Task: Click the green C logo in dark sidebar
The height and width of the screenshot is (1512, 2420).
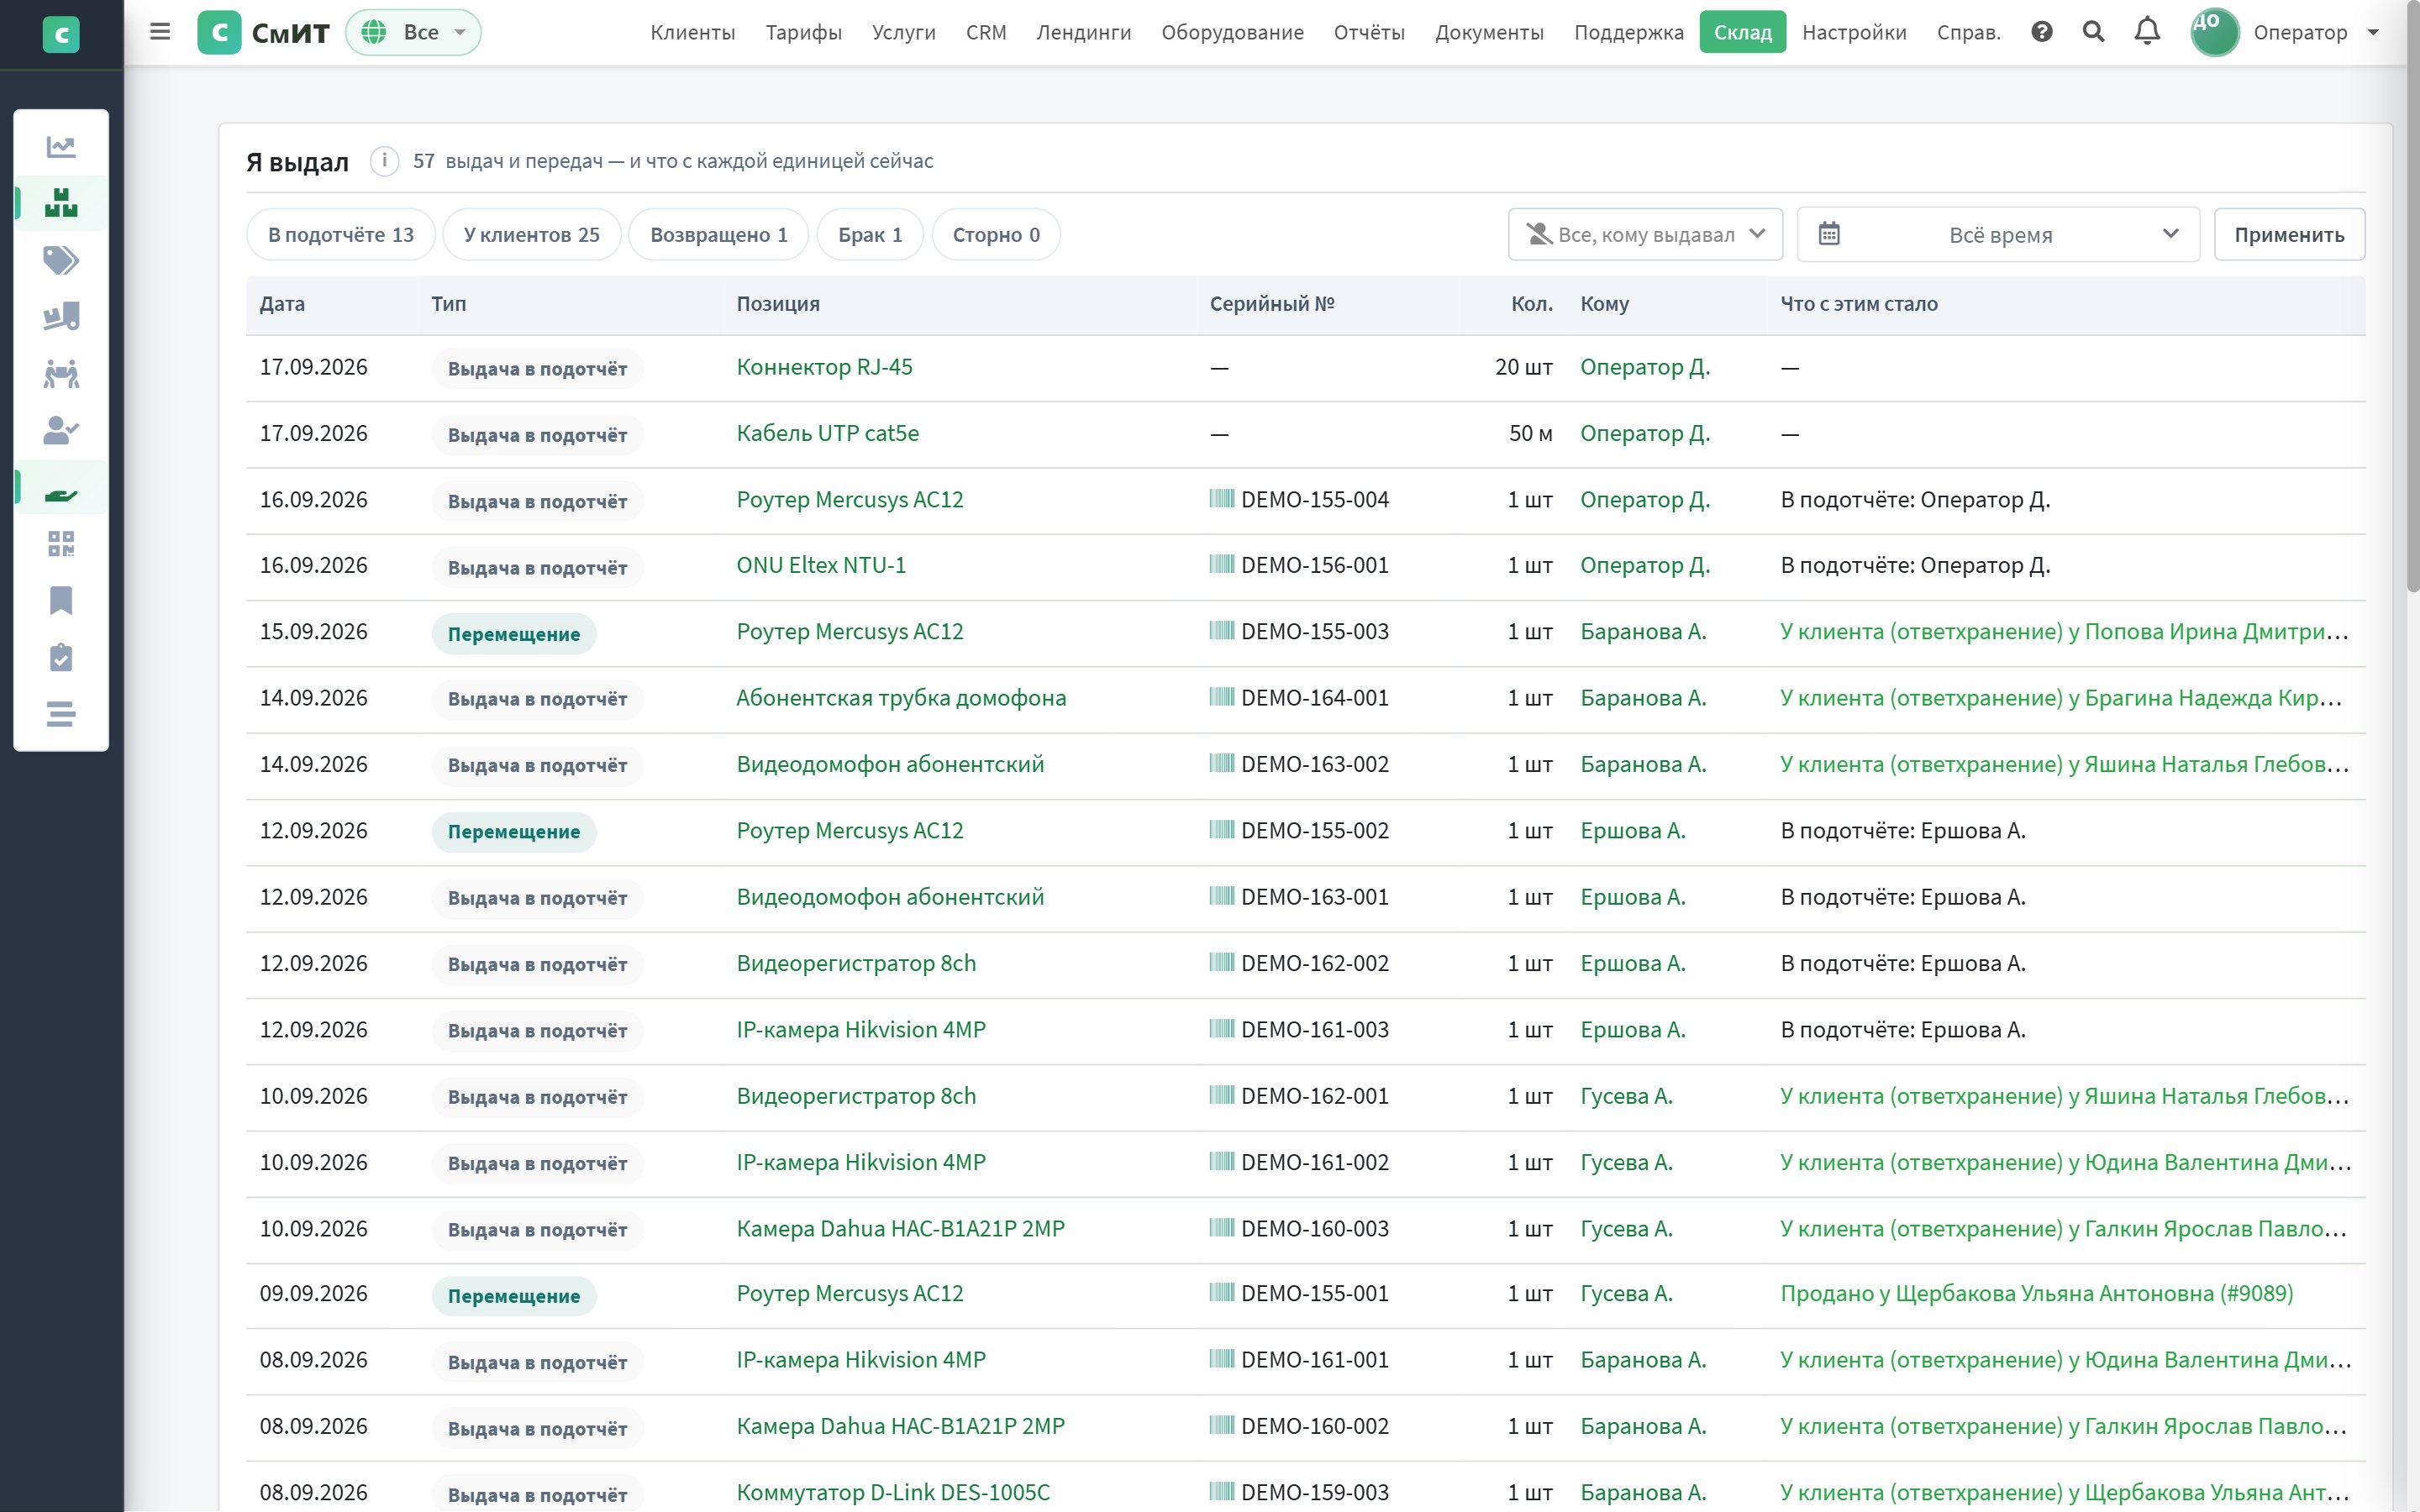Action: tap(61, 35)
